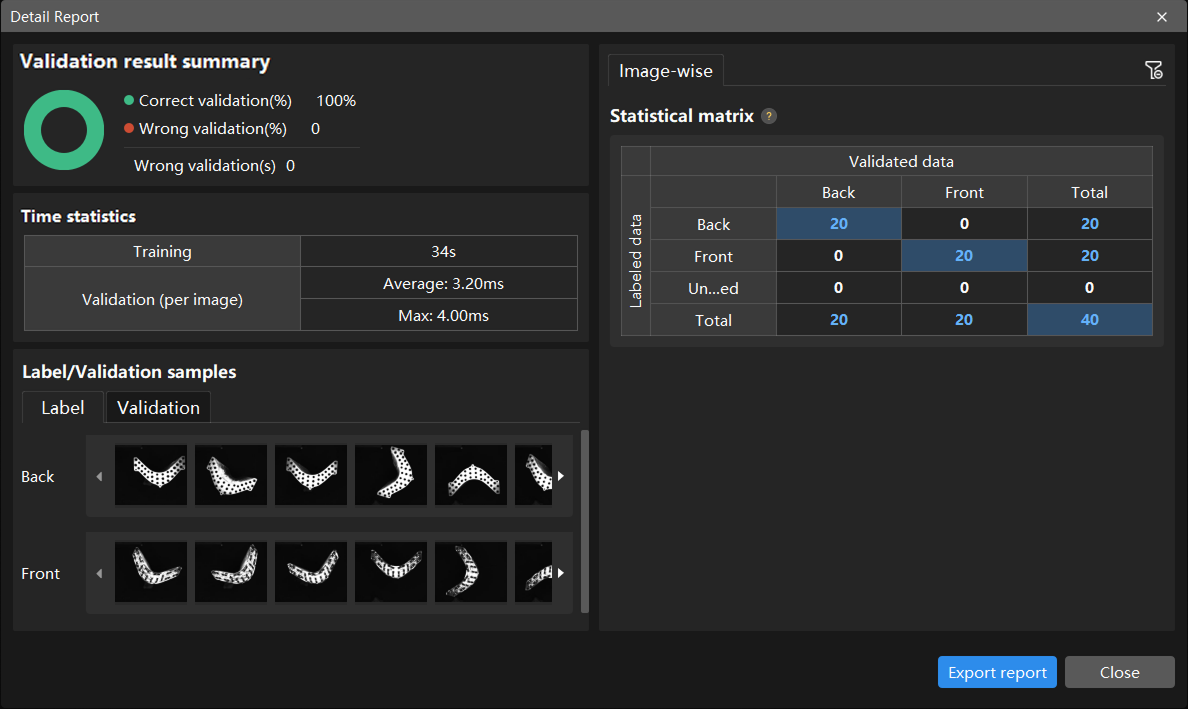The image size is (1188, 709).
Task: Click the Close button
Action: pos(1120,672)
